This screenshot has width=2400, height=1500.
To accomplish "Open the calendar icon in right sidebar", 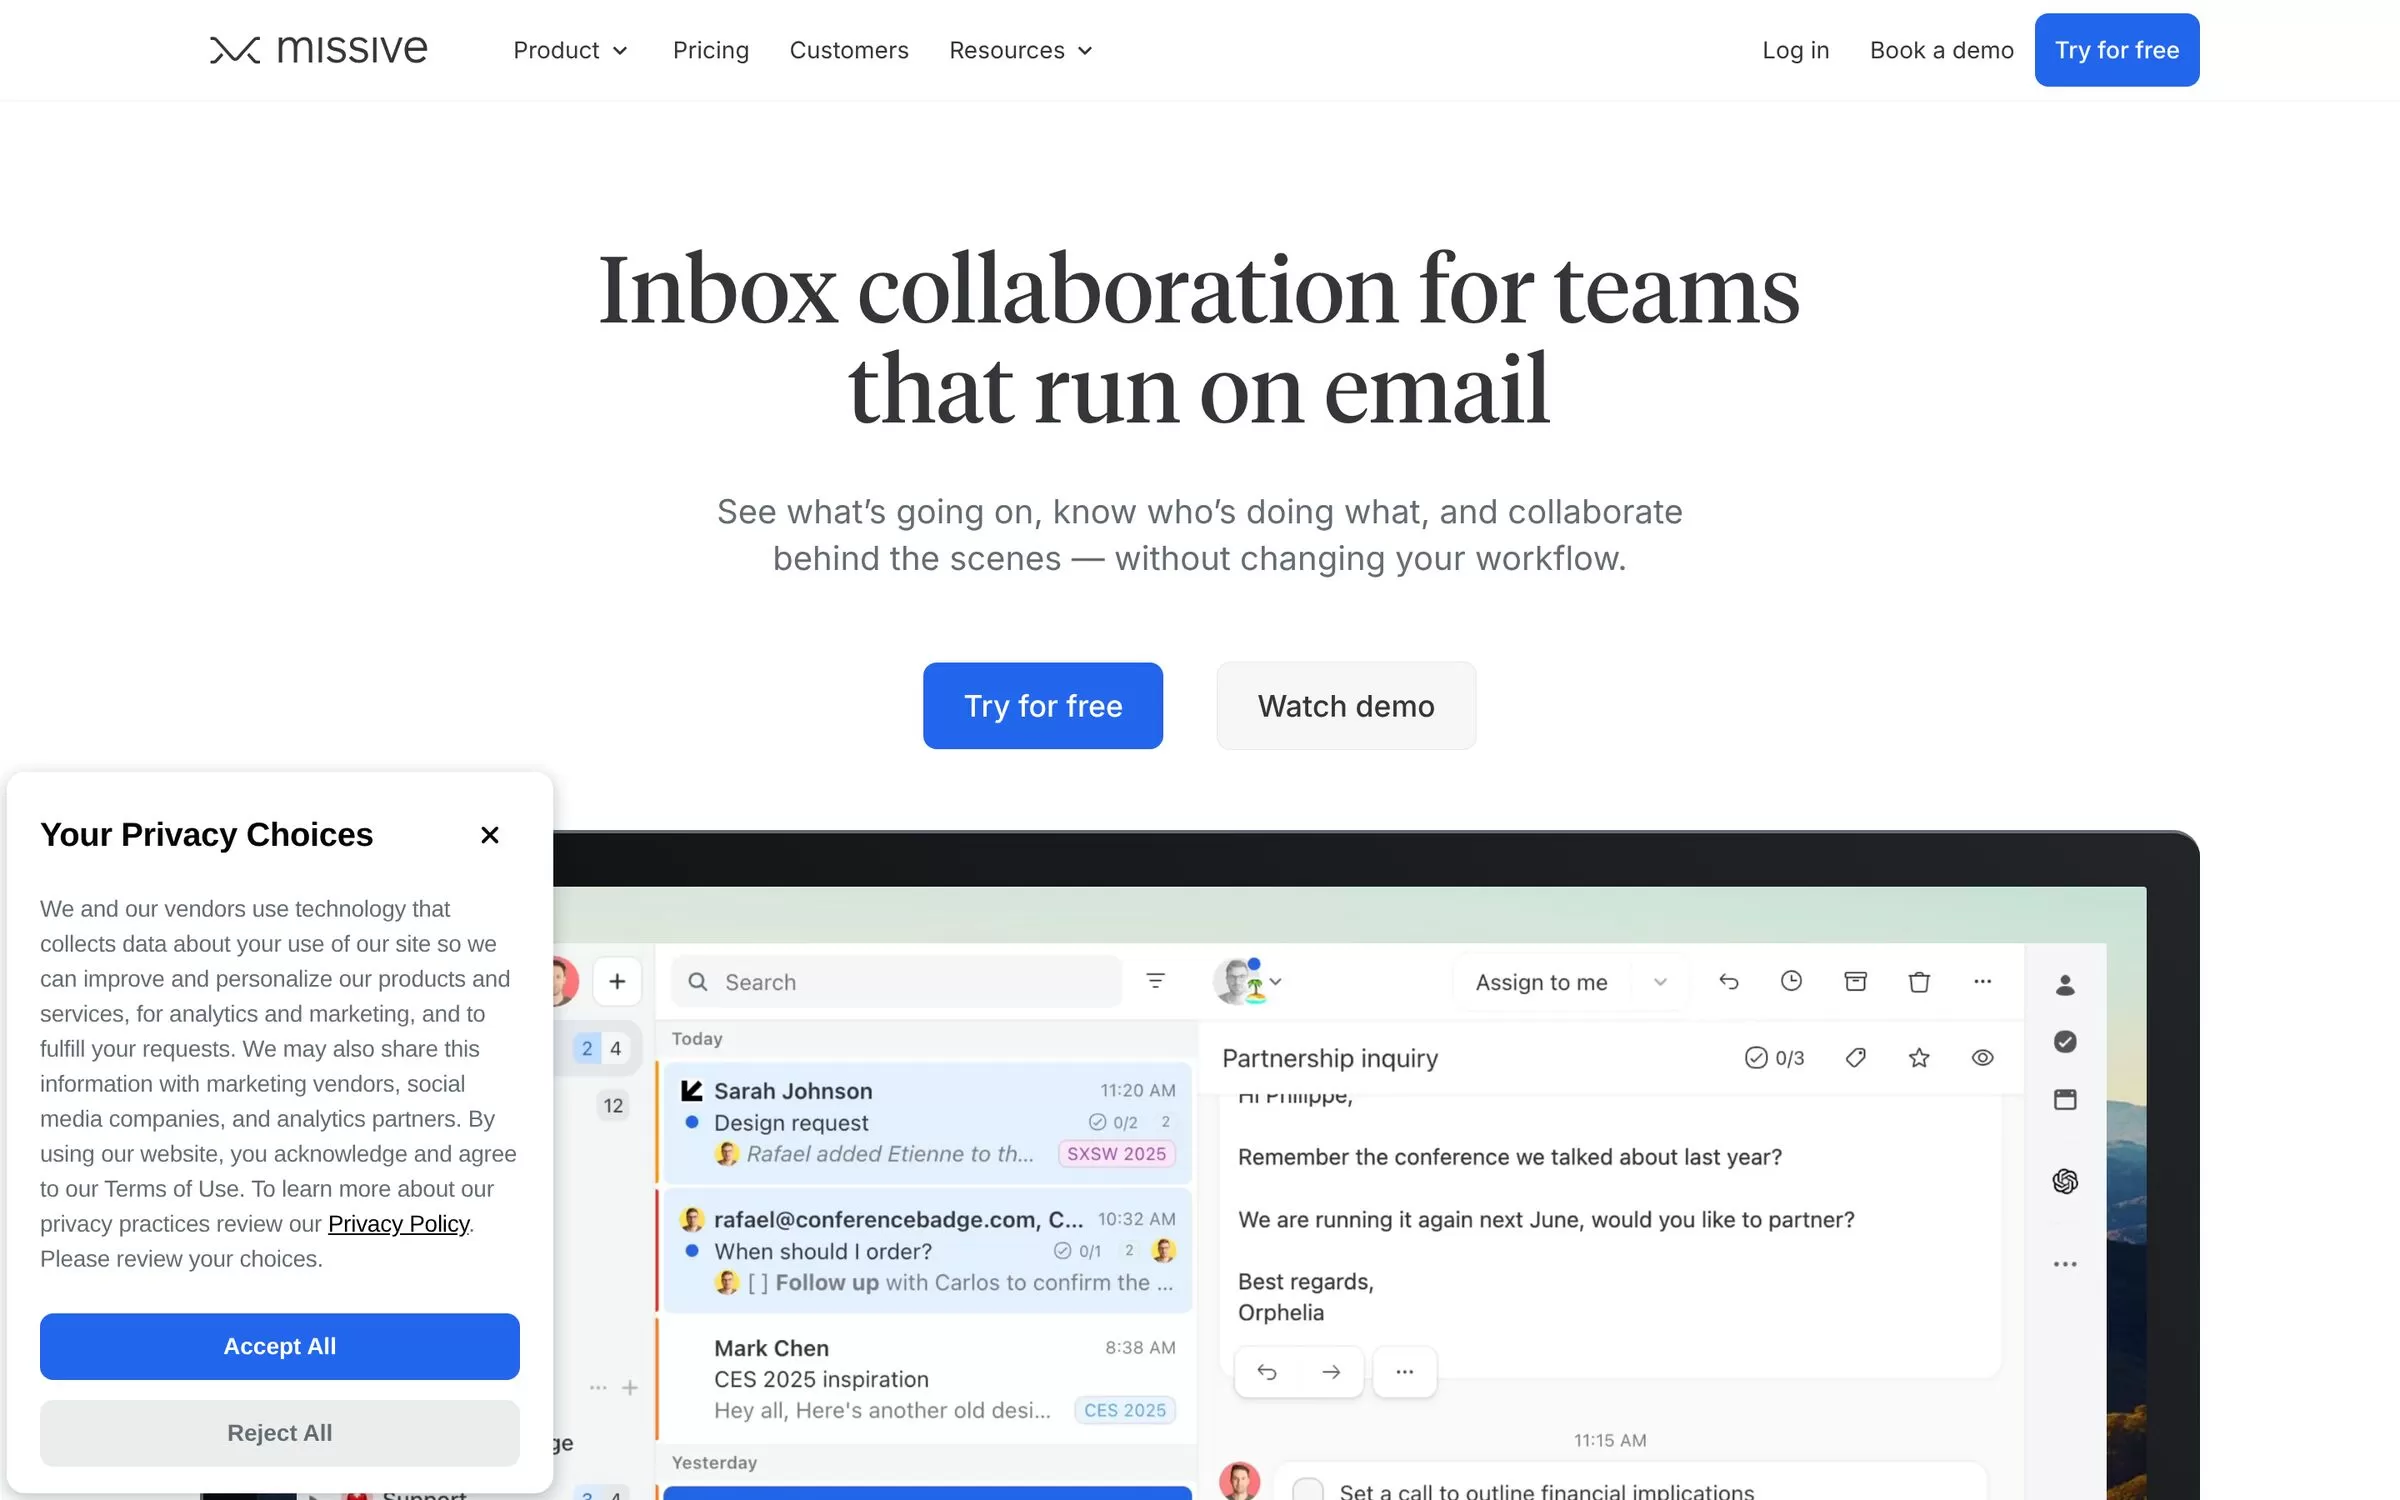I will (x=2065, y=1099).
